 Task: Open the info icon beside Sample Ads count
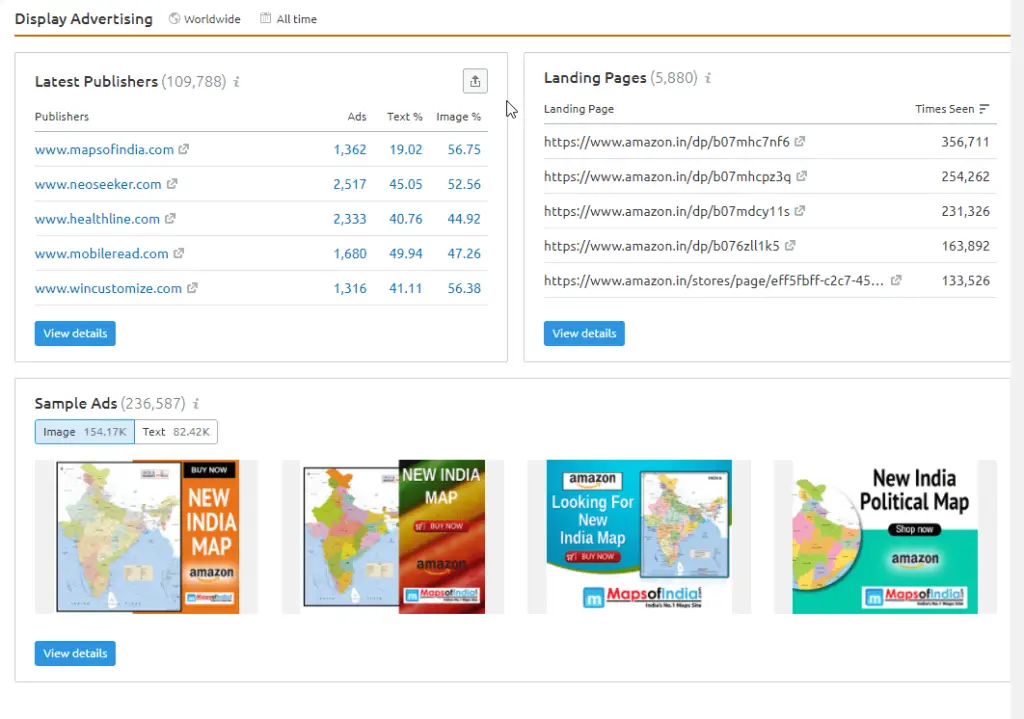[x=195, y=404]
